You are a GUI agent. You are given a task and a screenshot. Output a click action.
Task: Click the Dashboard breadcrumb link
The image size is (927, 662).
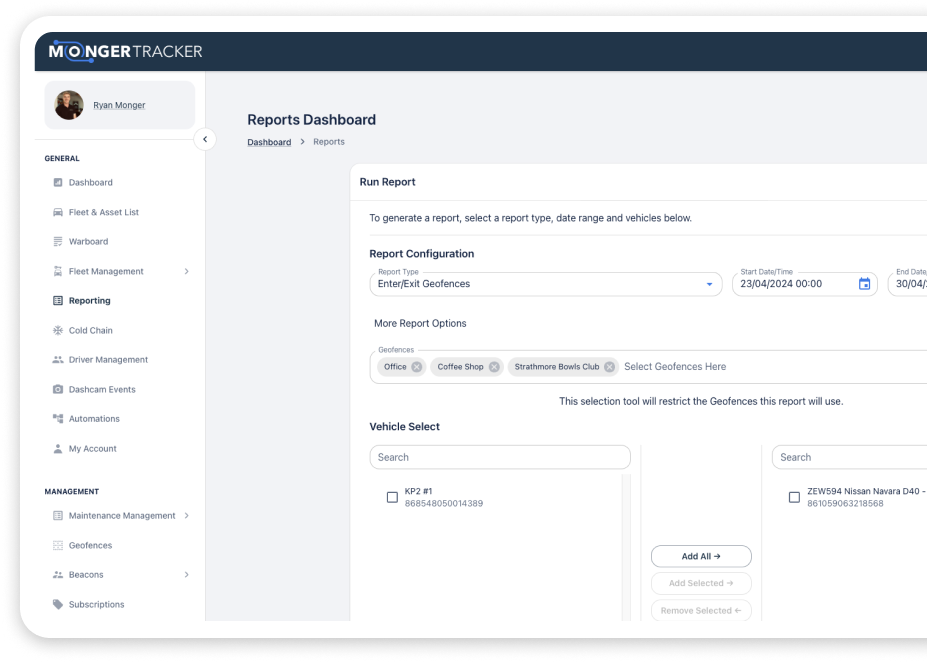click(269, 142)
